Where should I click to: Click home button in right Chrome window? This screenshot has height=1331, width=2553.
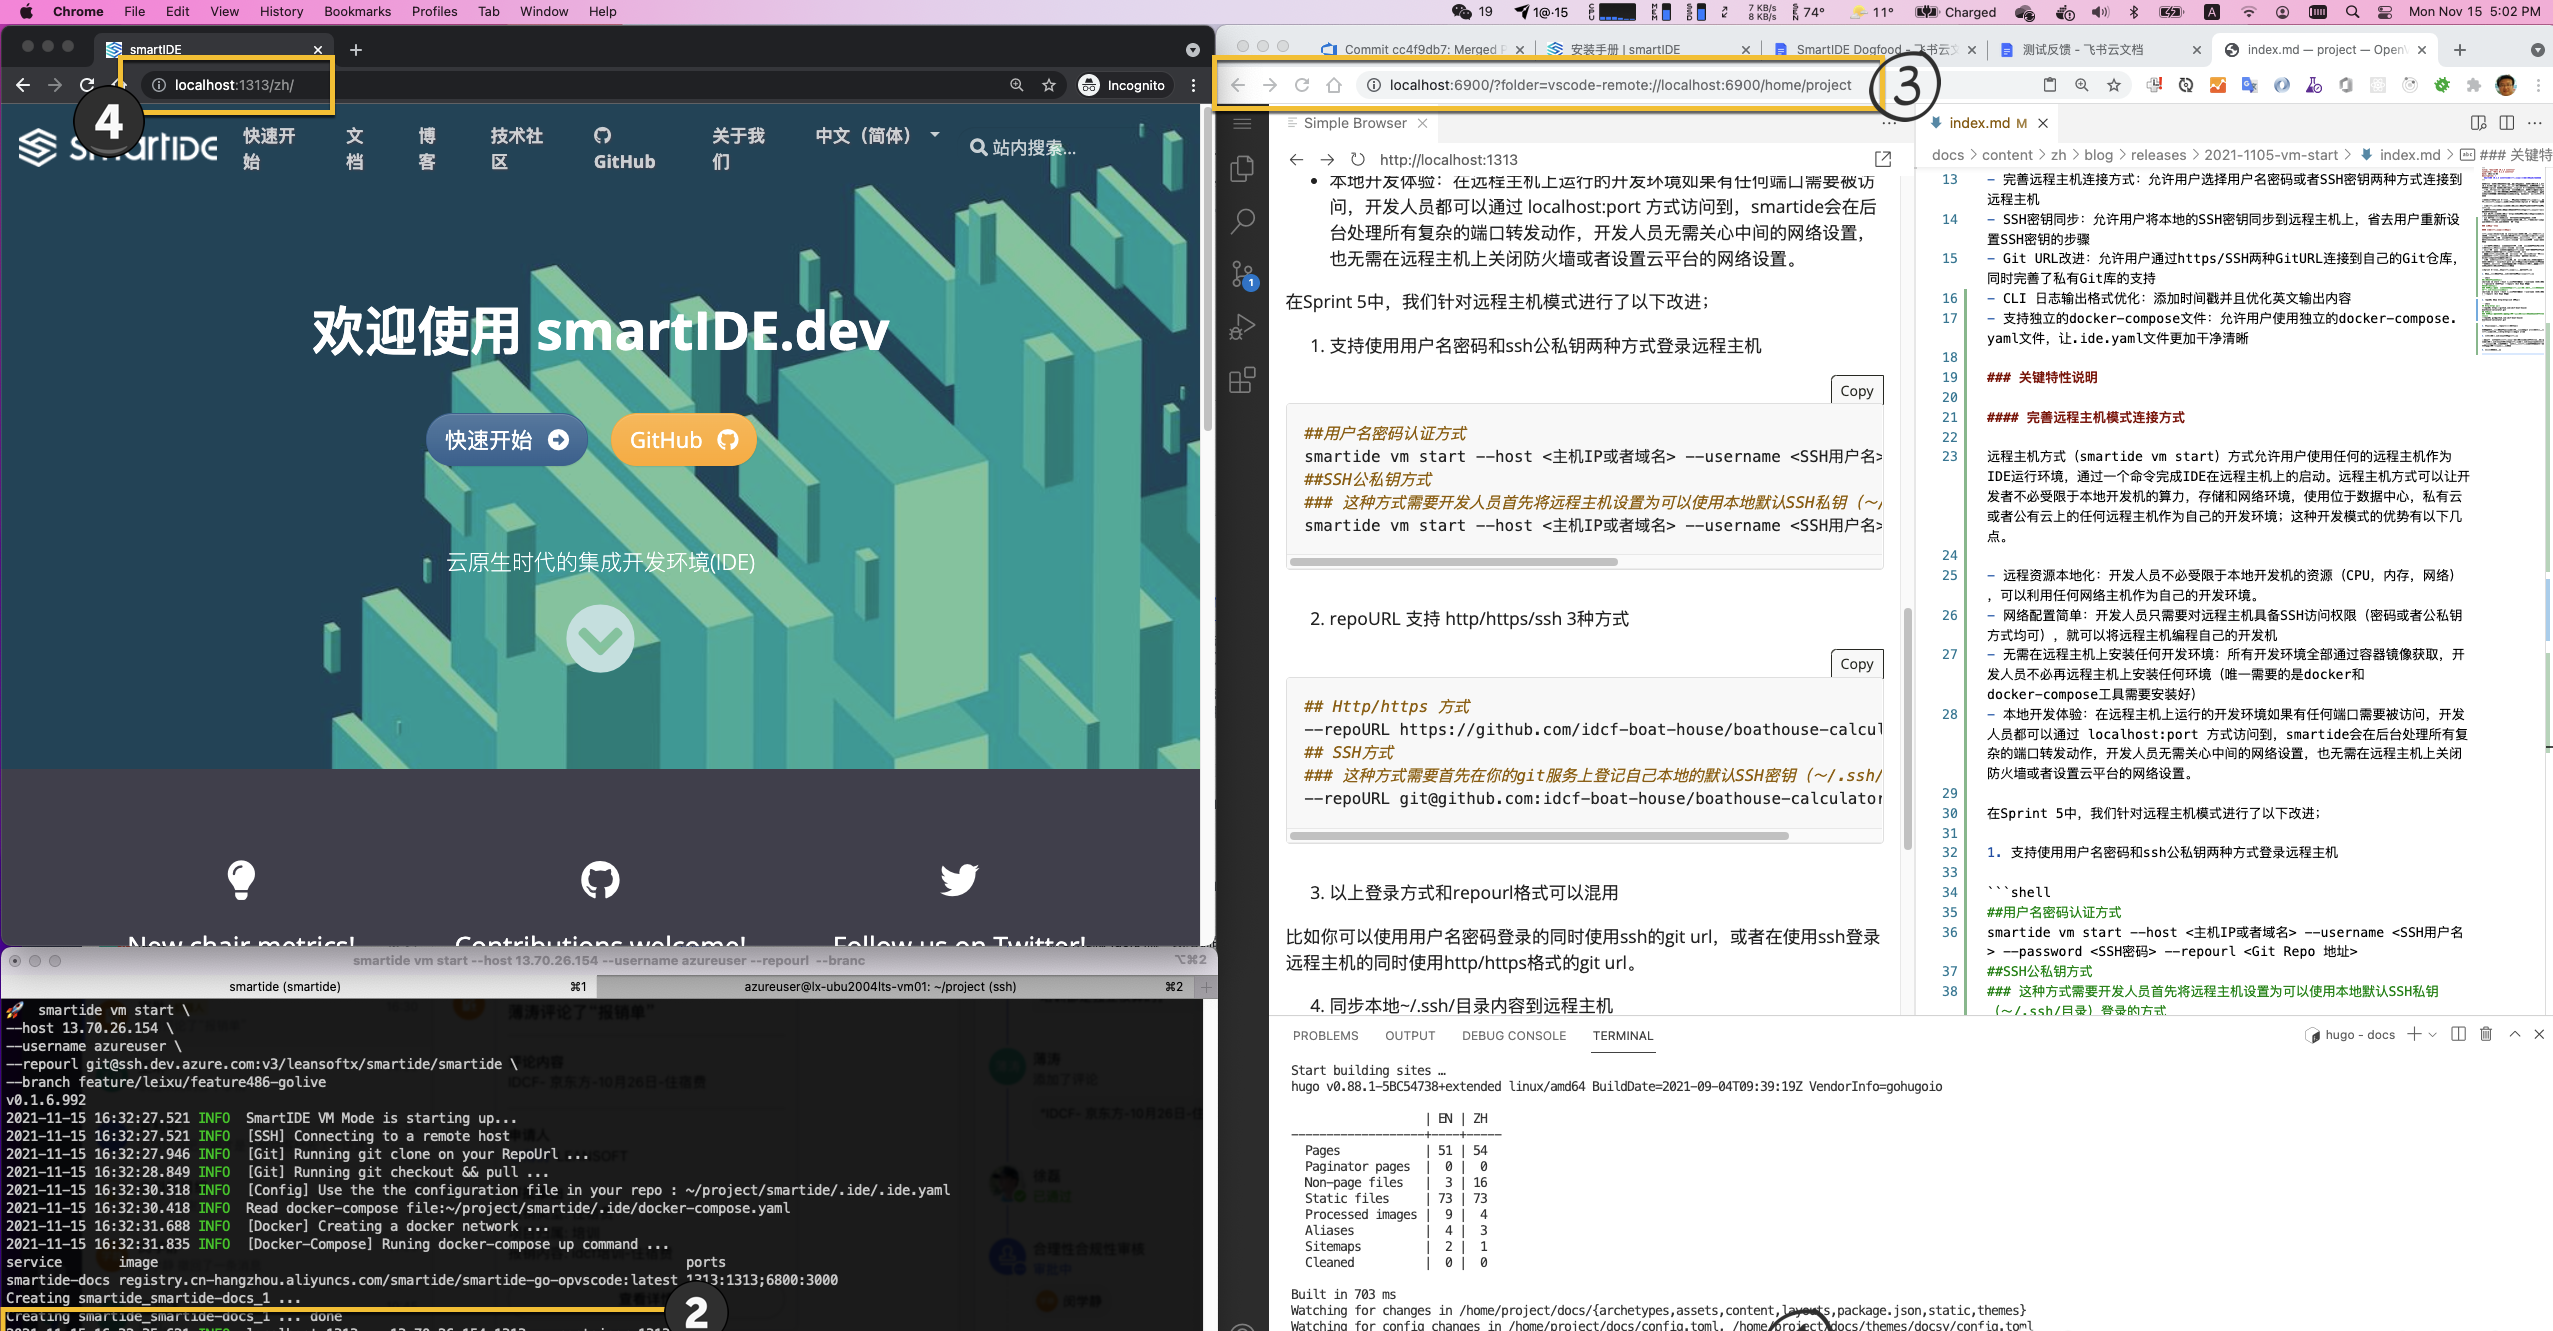(1334, 85)
